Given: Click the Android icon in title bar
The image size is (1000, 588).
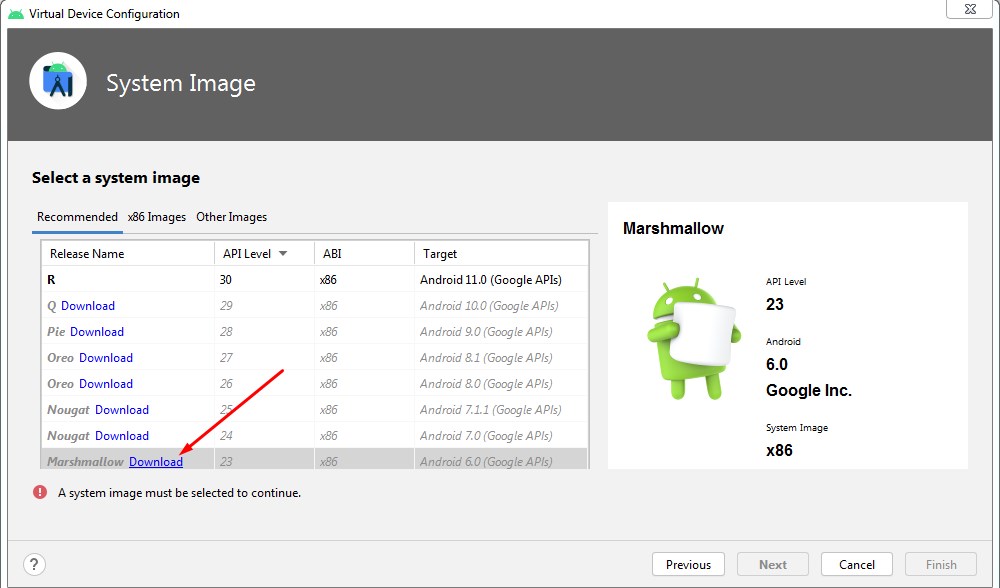Looking at the screenshot, I should [x=15, y=13].
